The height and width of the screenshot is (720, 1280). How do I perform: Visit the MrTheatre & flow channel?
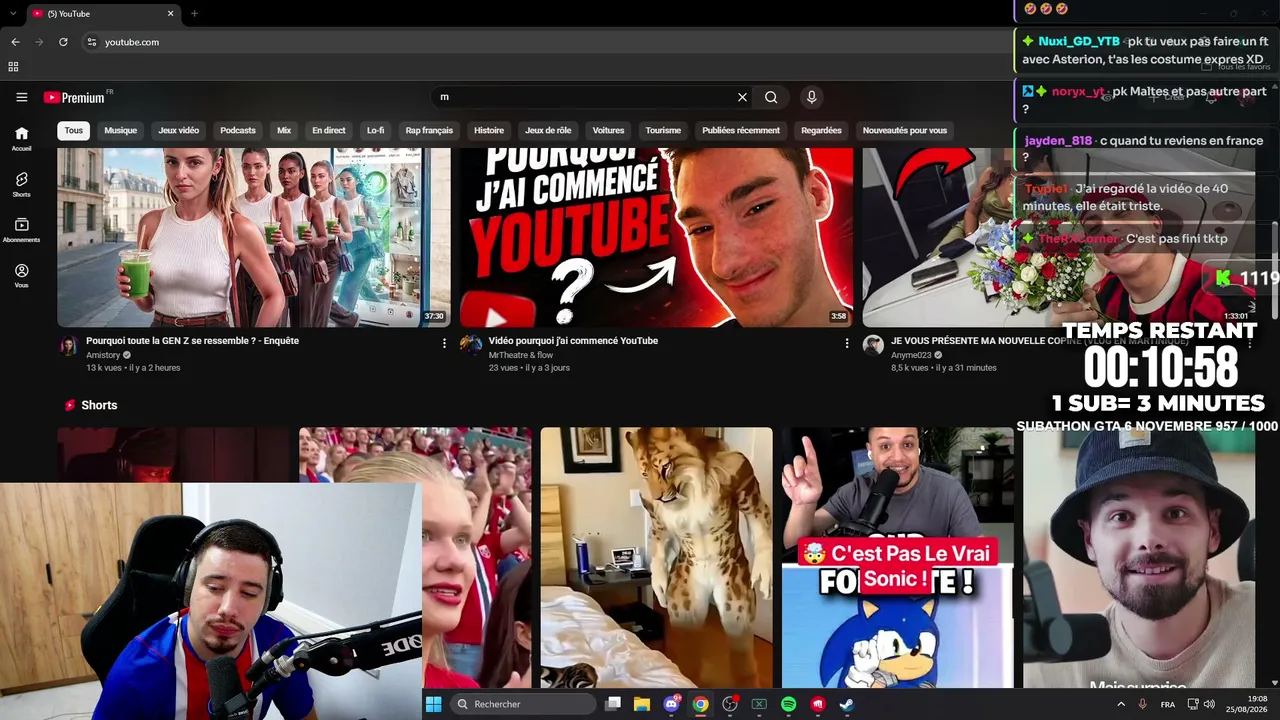[521, 355]
